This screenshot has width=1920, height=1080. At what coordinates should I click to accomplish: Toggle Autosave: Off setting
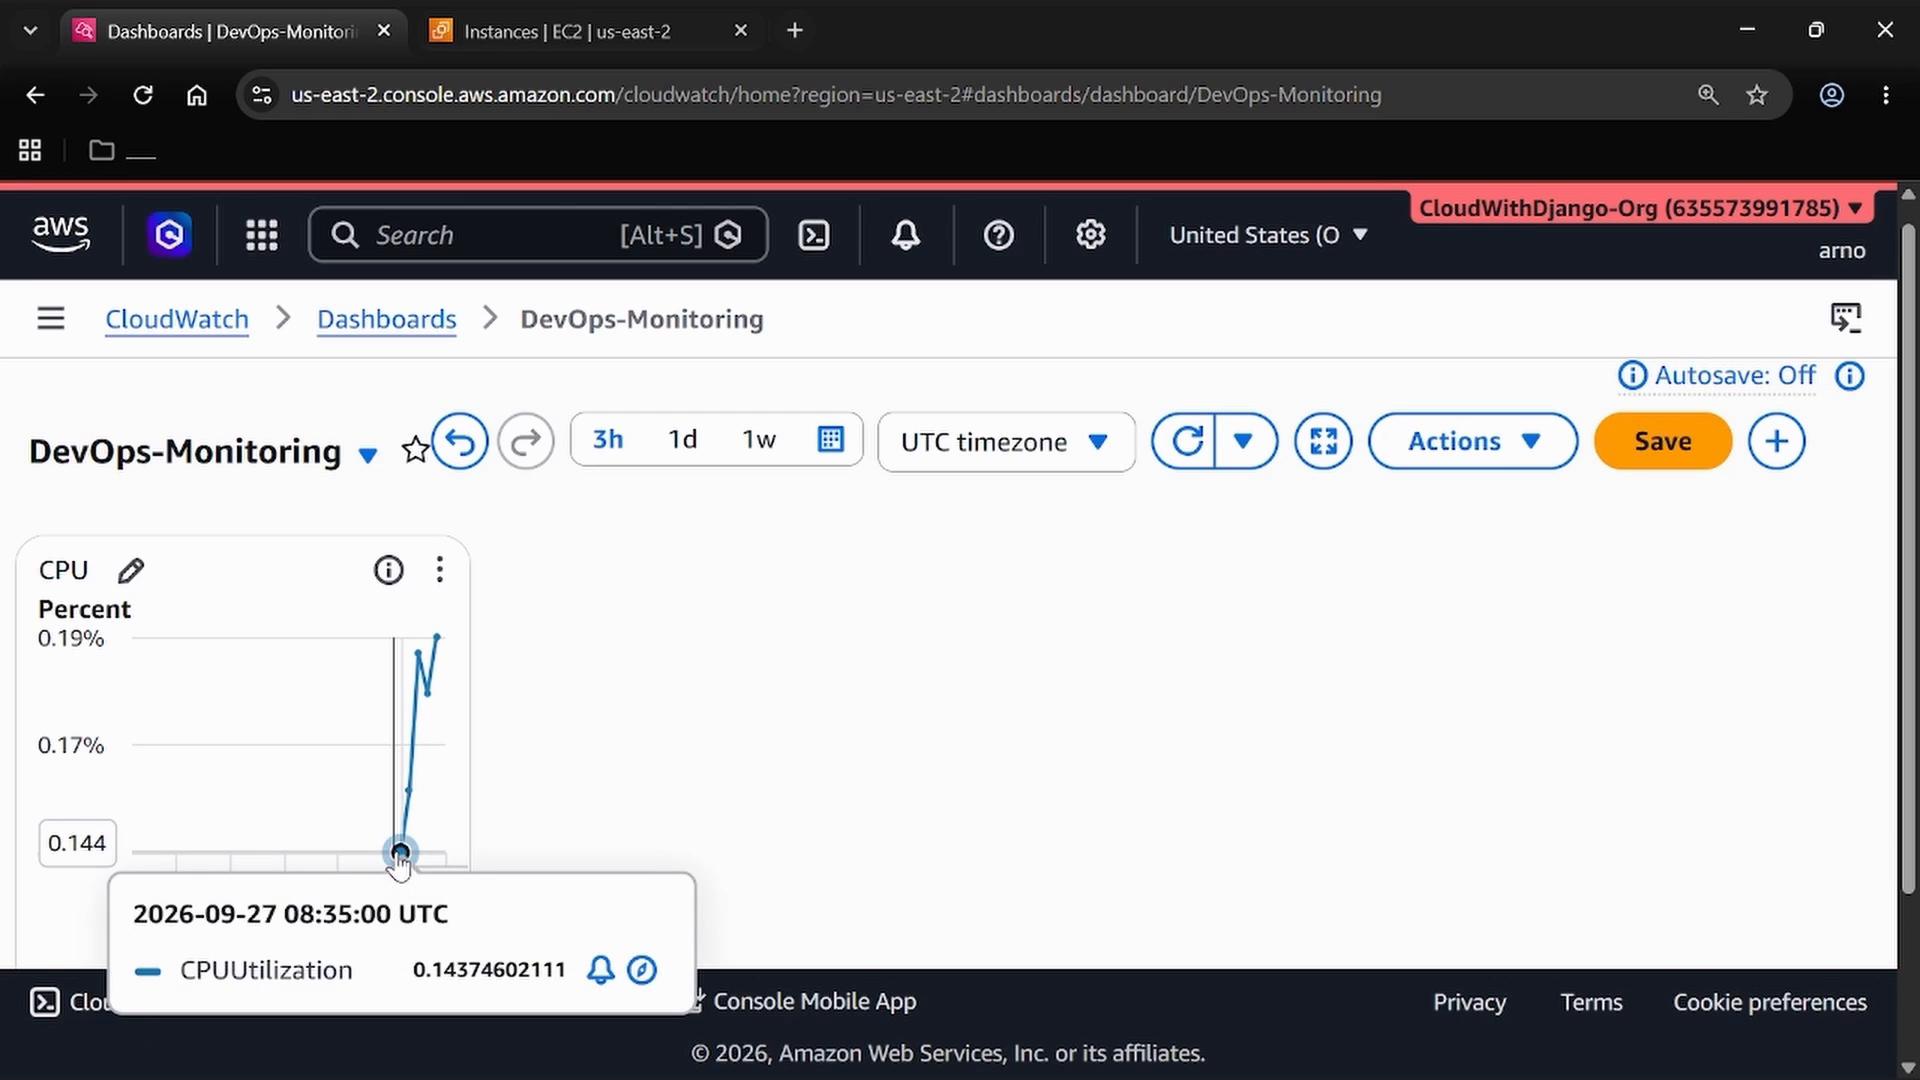click(x=1734, y=376)
